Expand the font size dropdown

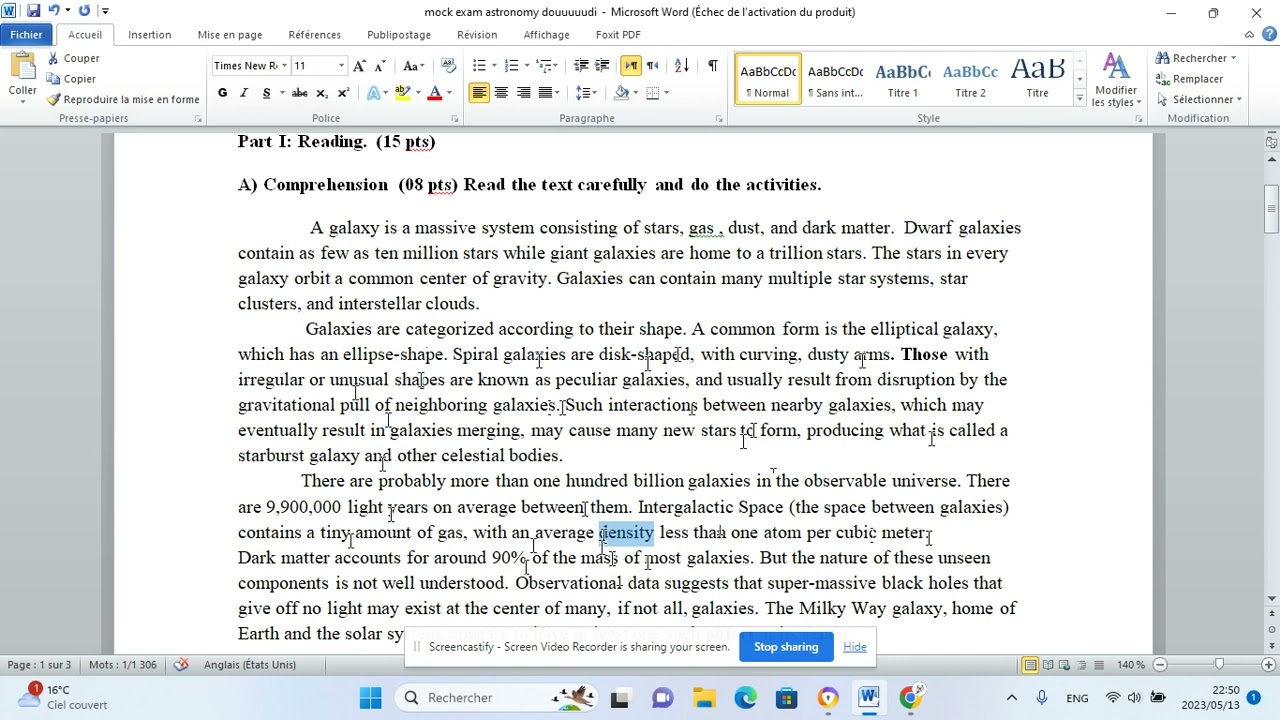point(342,66)
